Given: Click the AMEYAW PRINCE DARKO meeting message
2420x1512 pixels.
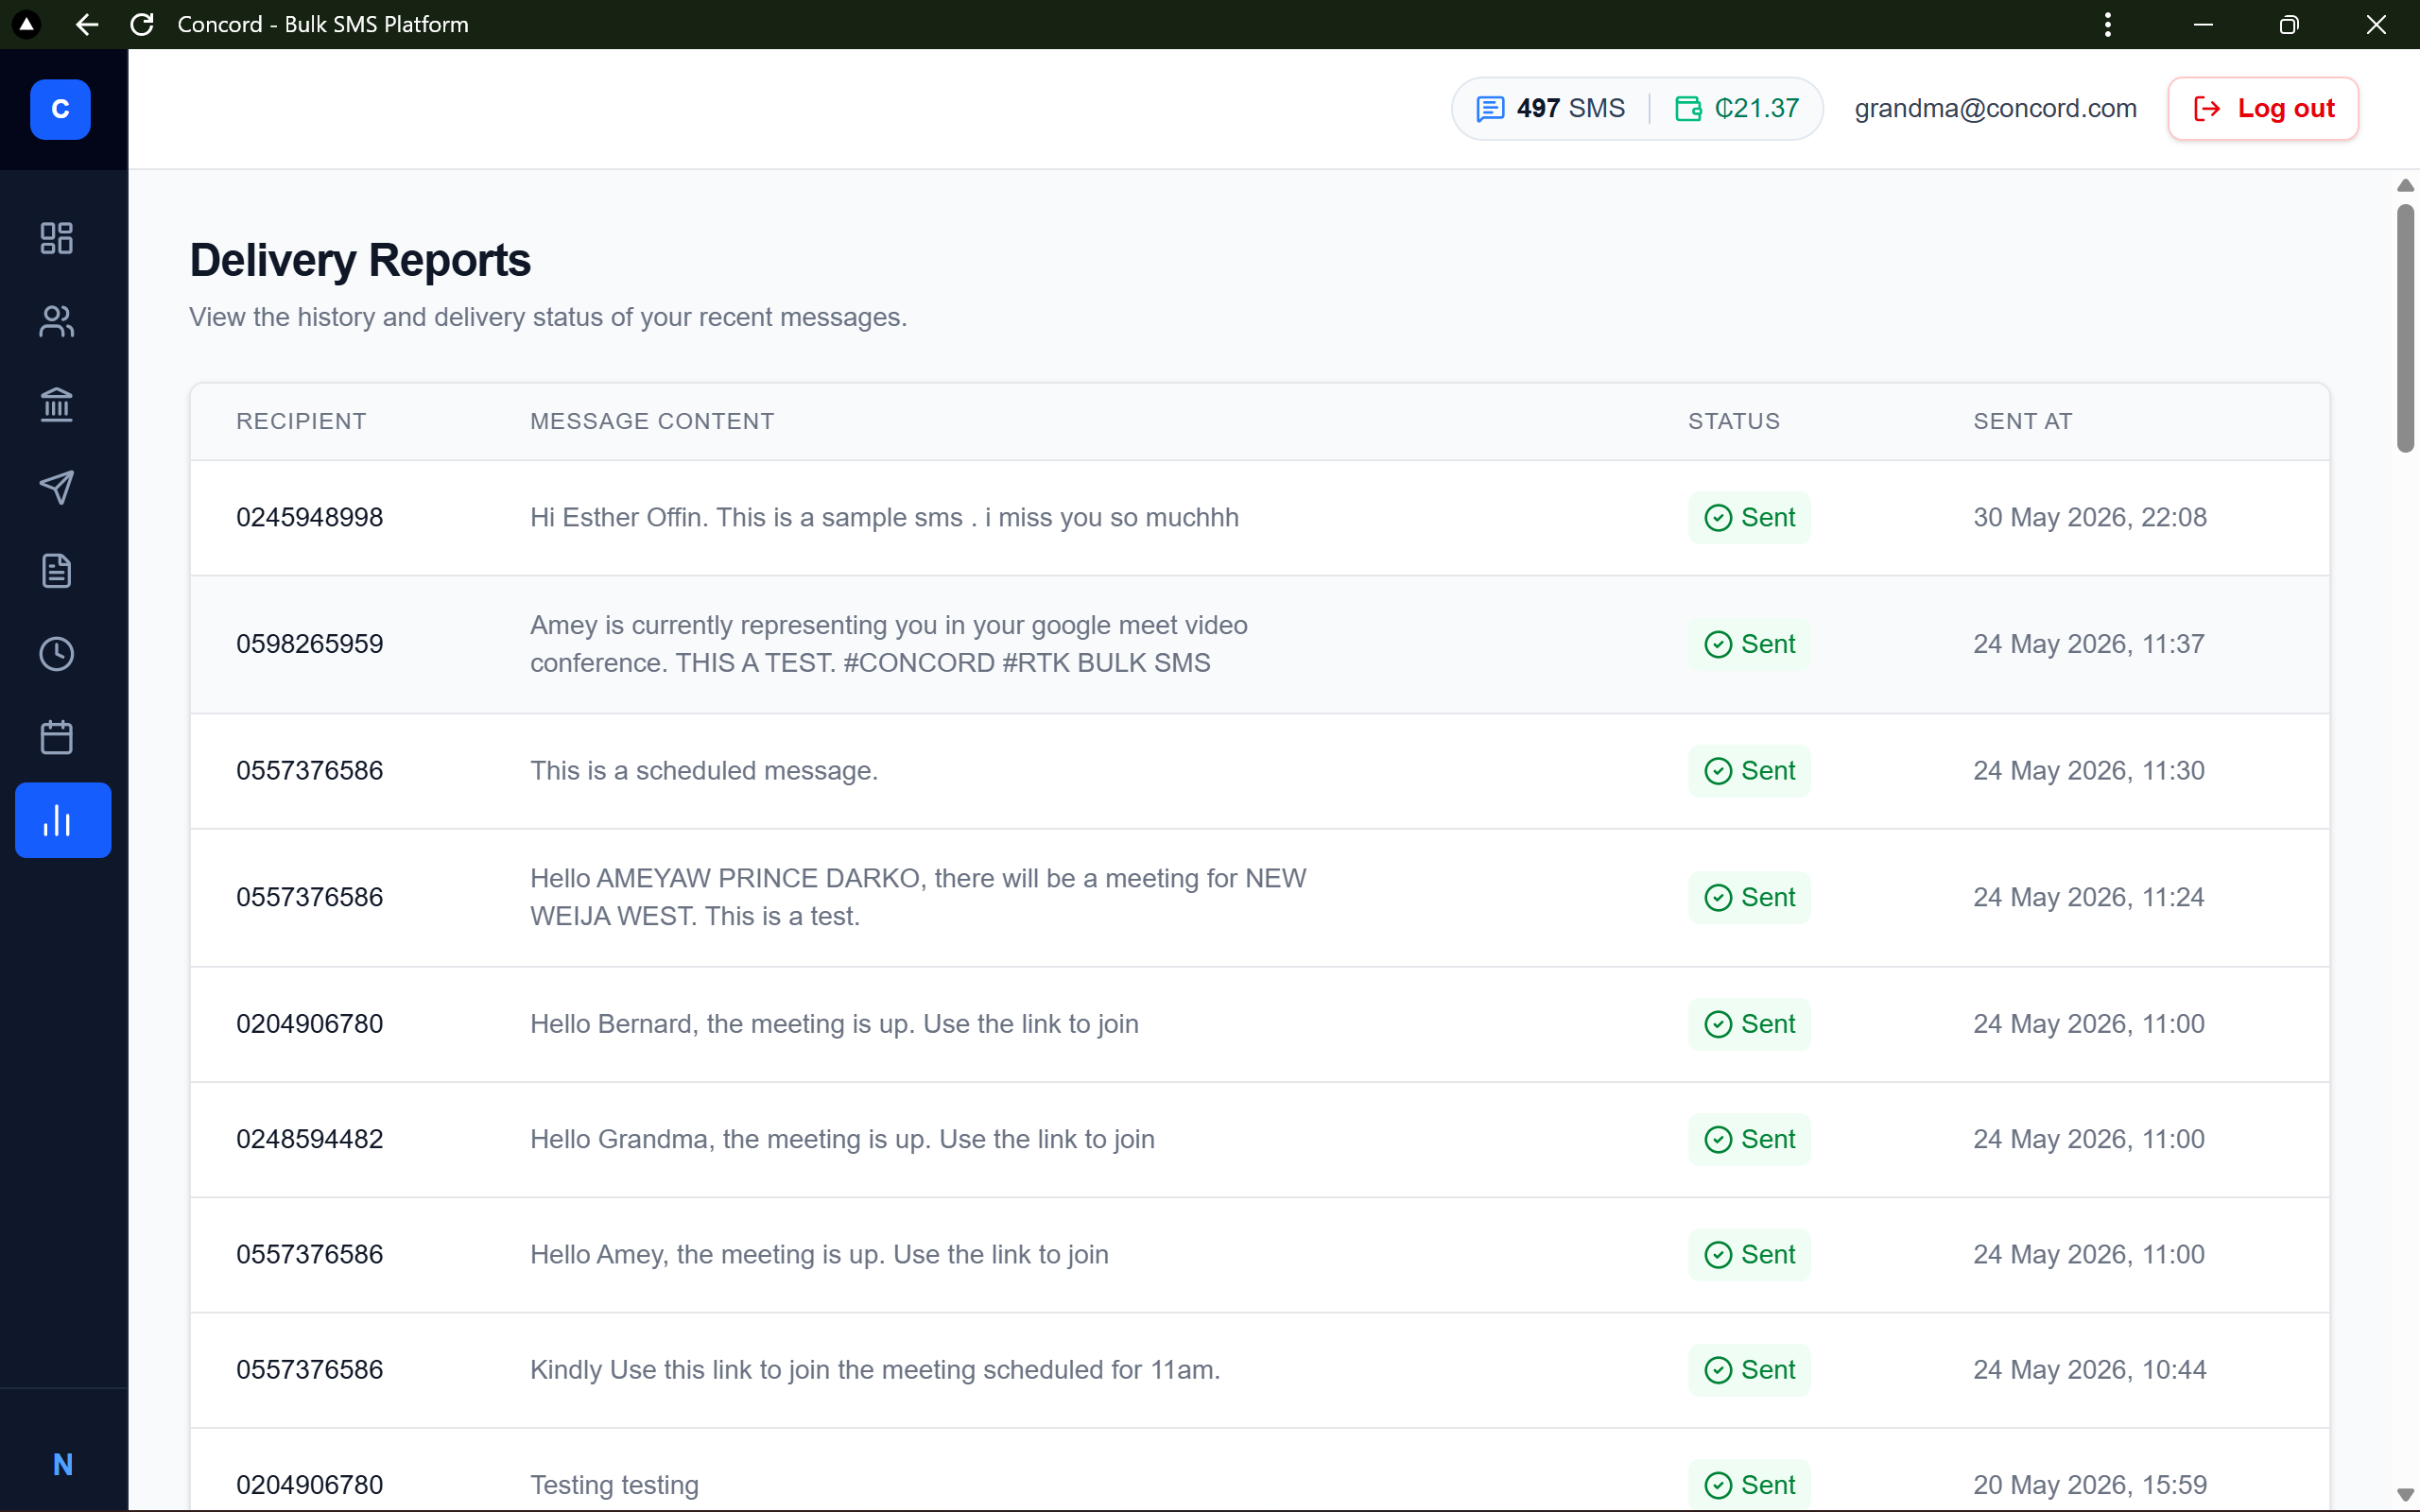Looking at the screenshot, I should [x=918, y=897].
